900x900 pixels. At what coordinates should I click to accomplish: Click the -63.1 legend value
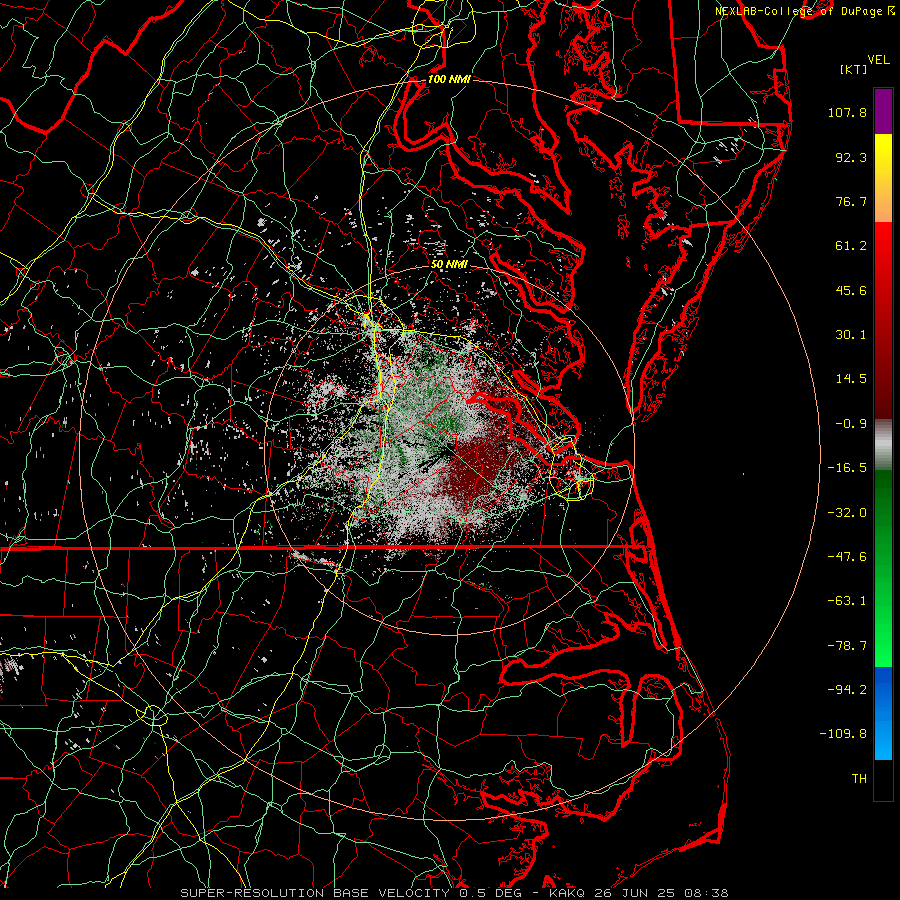click(847, 601)
